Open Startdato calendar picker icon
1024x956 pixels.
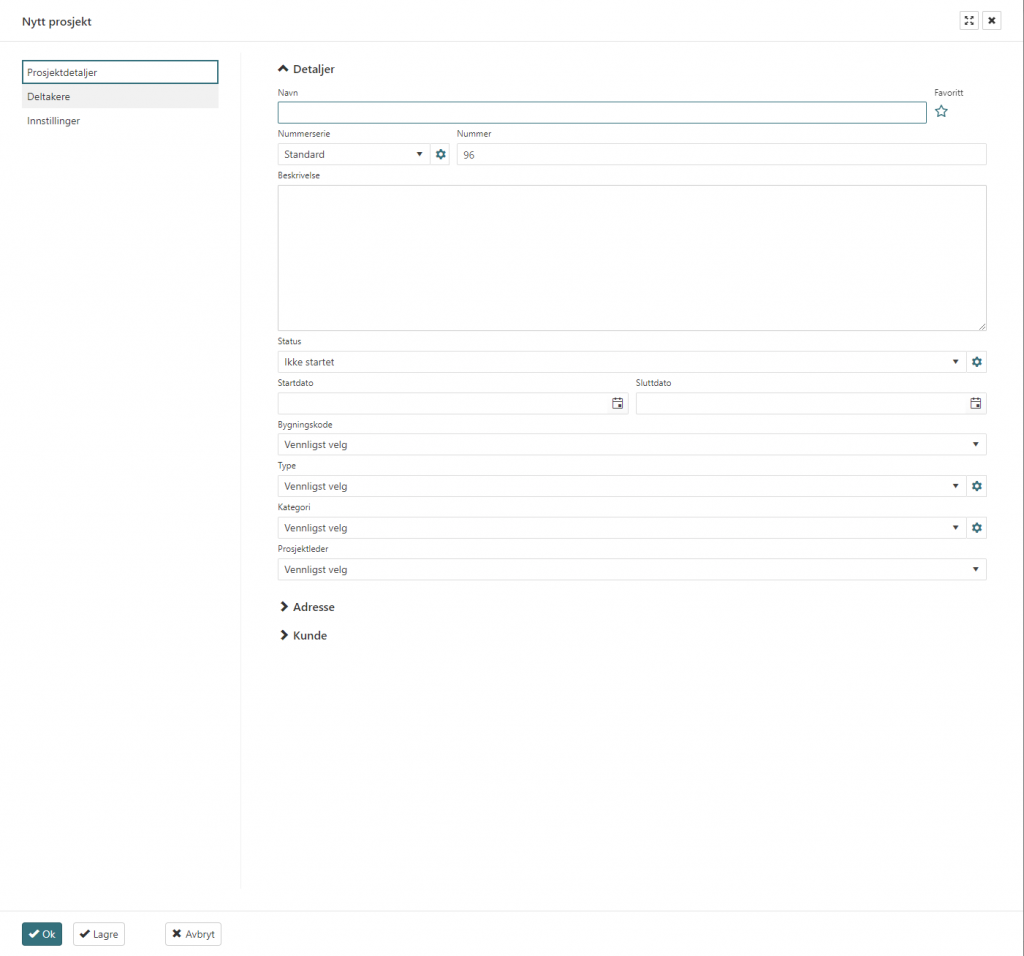click(617, 403)
